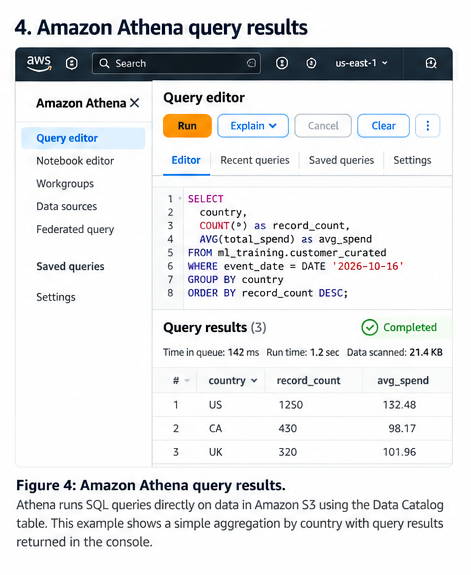The height and width of the screenshot is (575, 471).
Task: Click the Completed status label
Action: coord(410,327)
